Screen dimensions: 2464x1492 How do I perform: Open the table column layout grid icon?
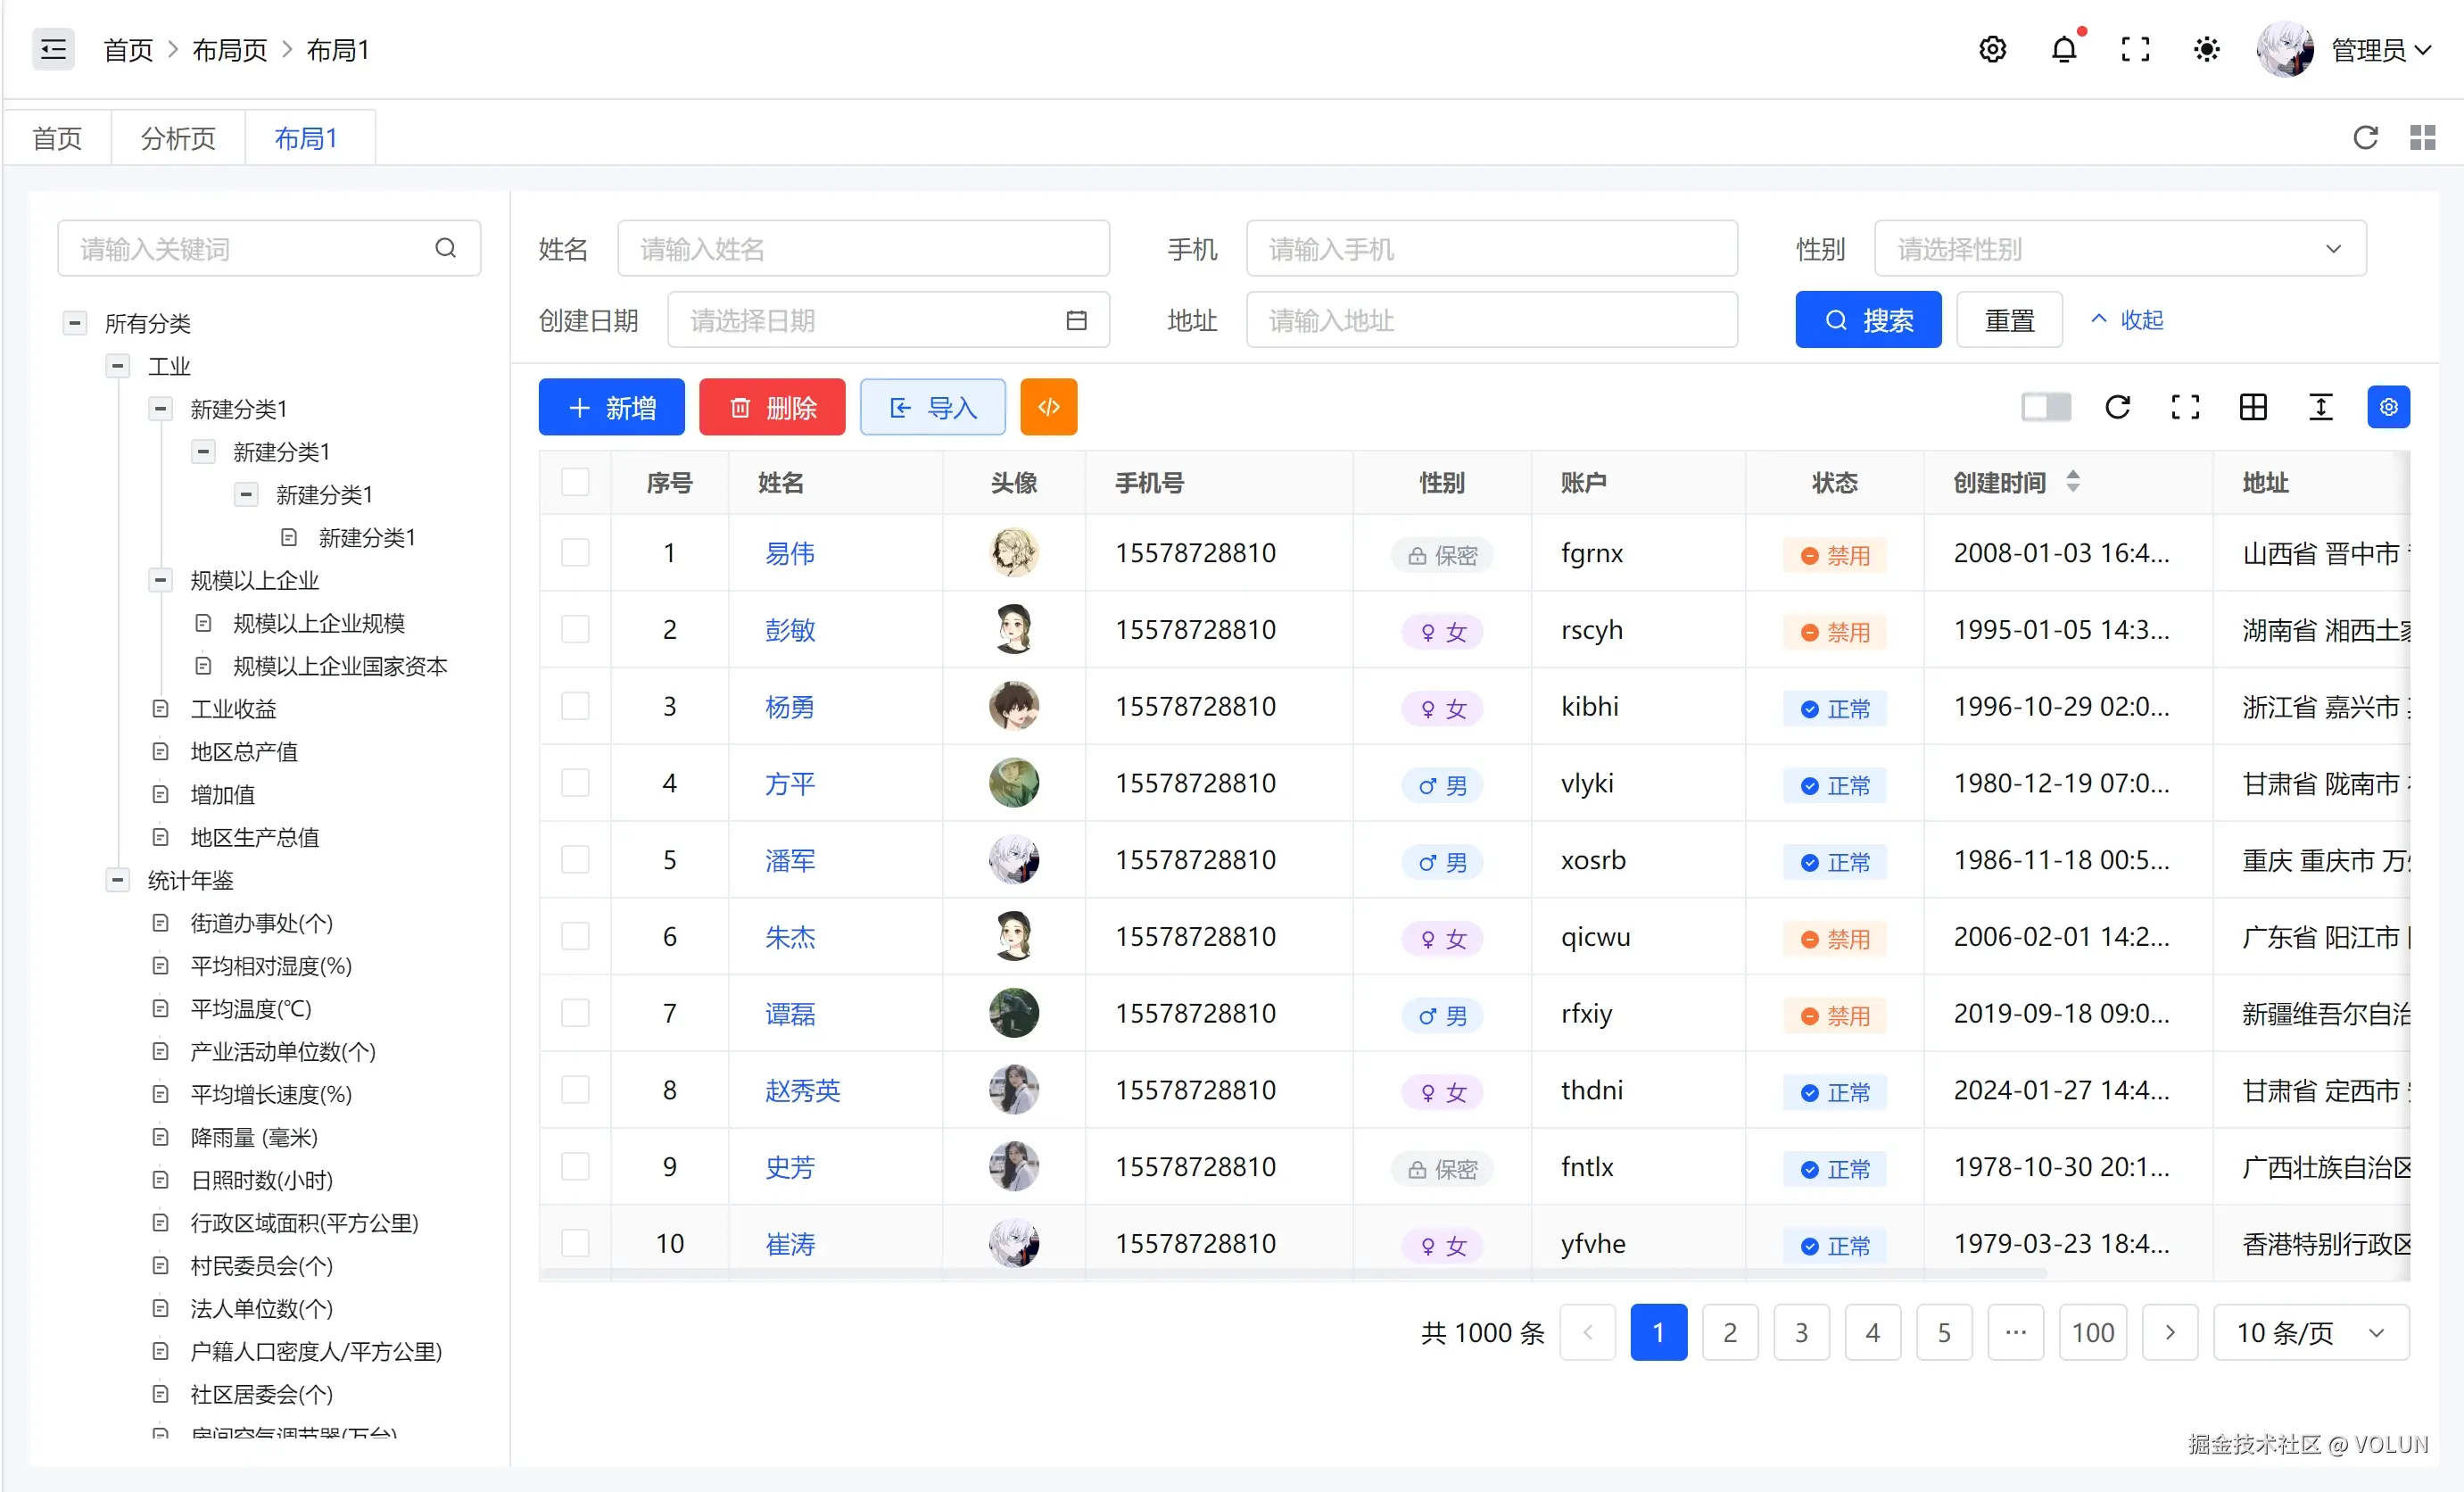(x=2253, y=407)
